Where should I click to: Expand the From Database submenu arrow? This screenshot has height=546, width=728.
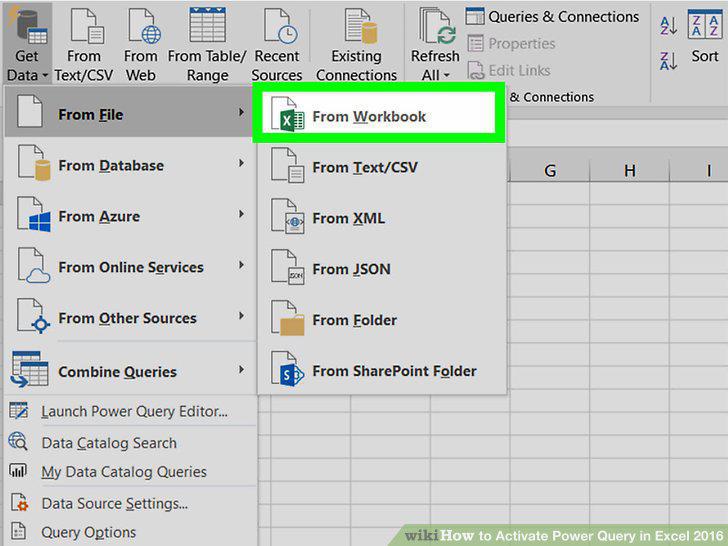coord(241,163)
